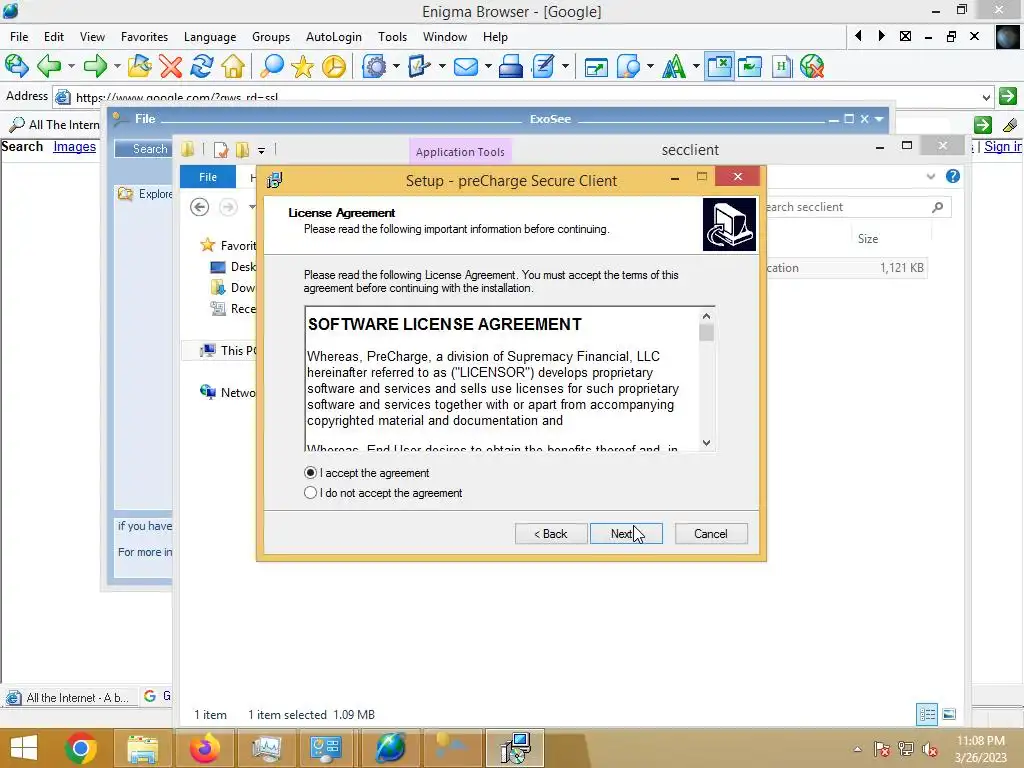Switch to the Application Tools ribbon tab
The image size is (1024, 768).
pos(460,152)
